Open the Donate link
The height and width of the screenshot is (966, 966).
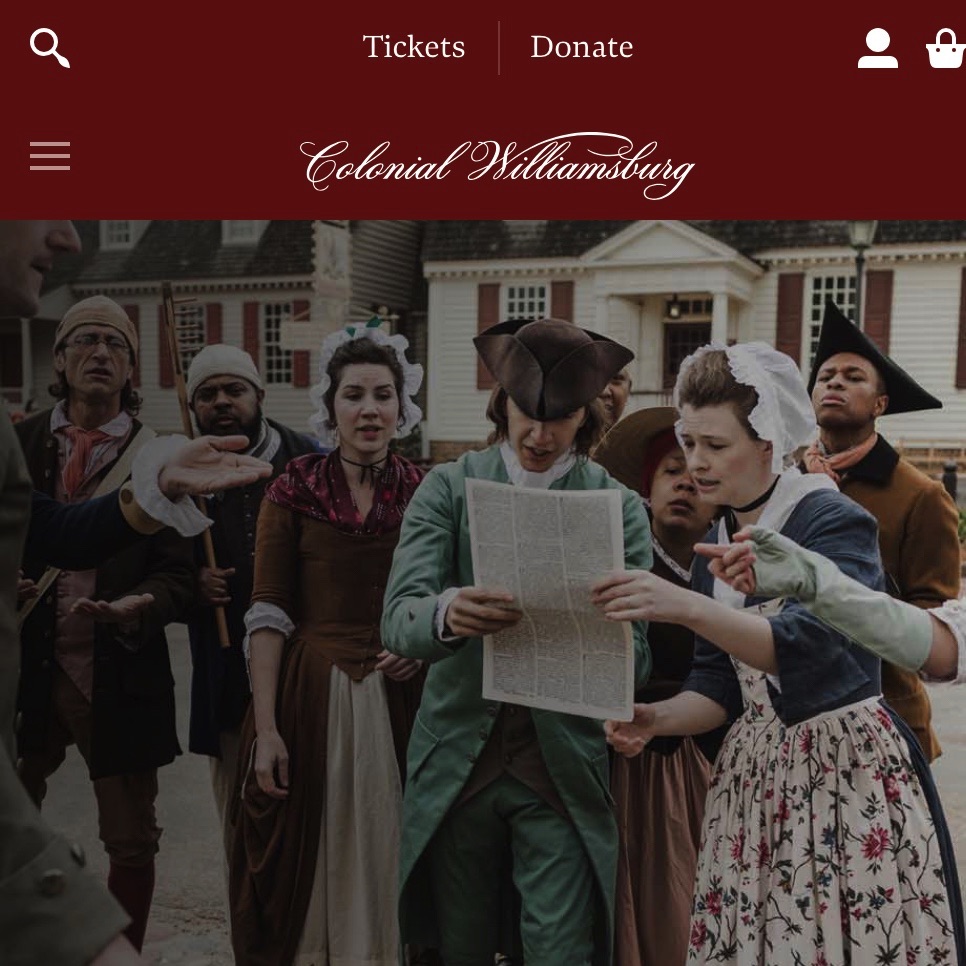pyautogui.click(x=582, y=47)
